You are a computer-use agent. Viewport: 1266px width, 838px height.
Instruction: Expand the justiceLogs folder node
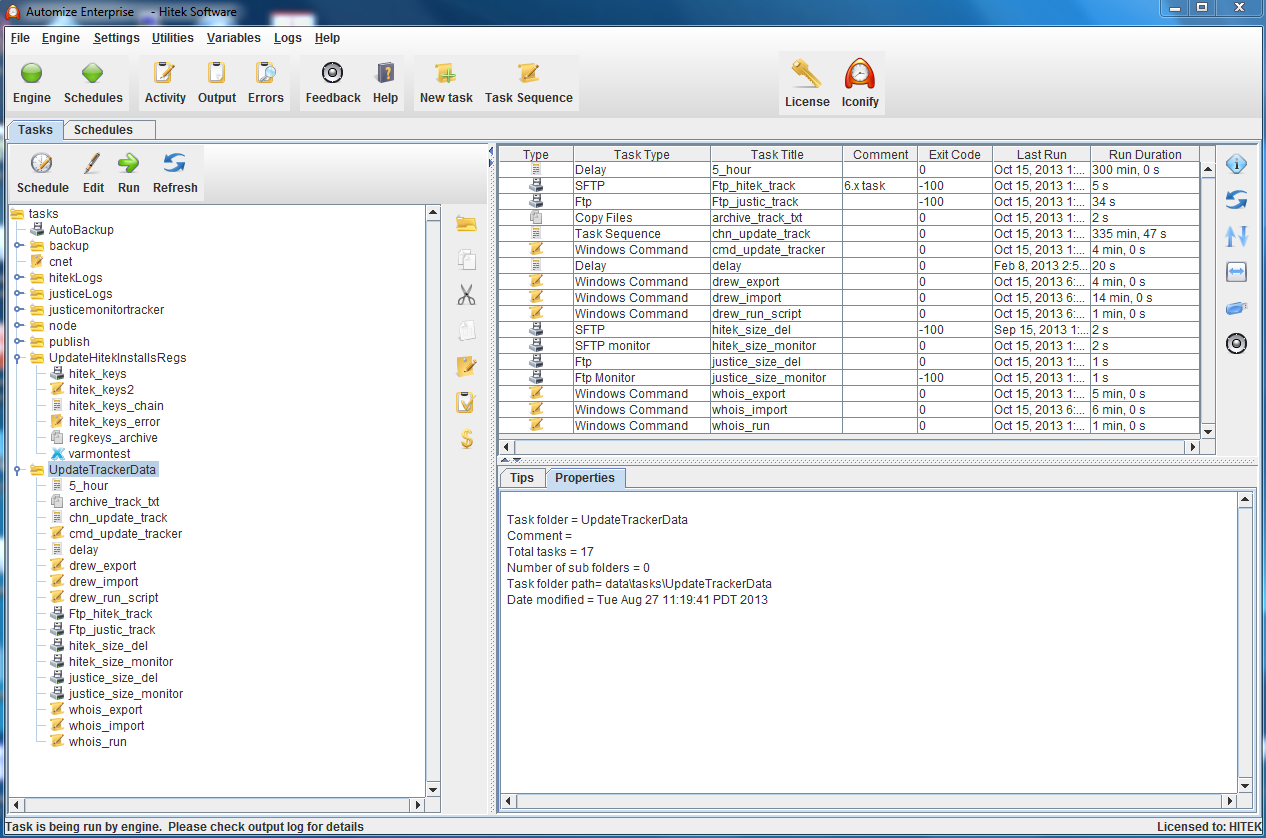(x=18, y=294)
